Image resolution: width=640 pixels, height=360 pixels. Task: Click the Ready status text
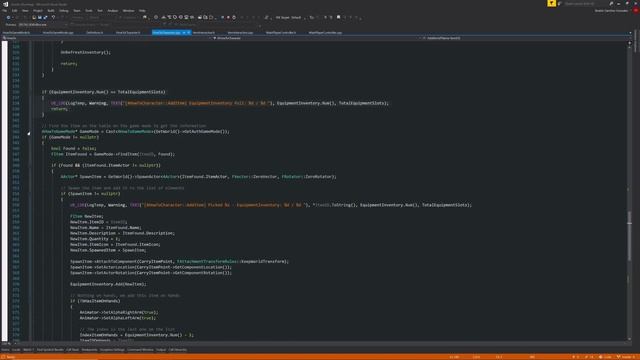[x=10, y=357]
